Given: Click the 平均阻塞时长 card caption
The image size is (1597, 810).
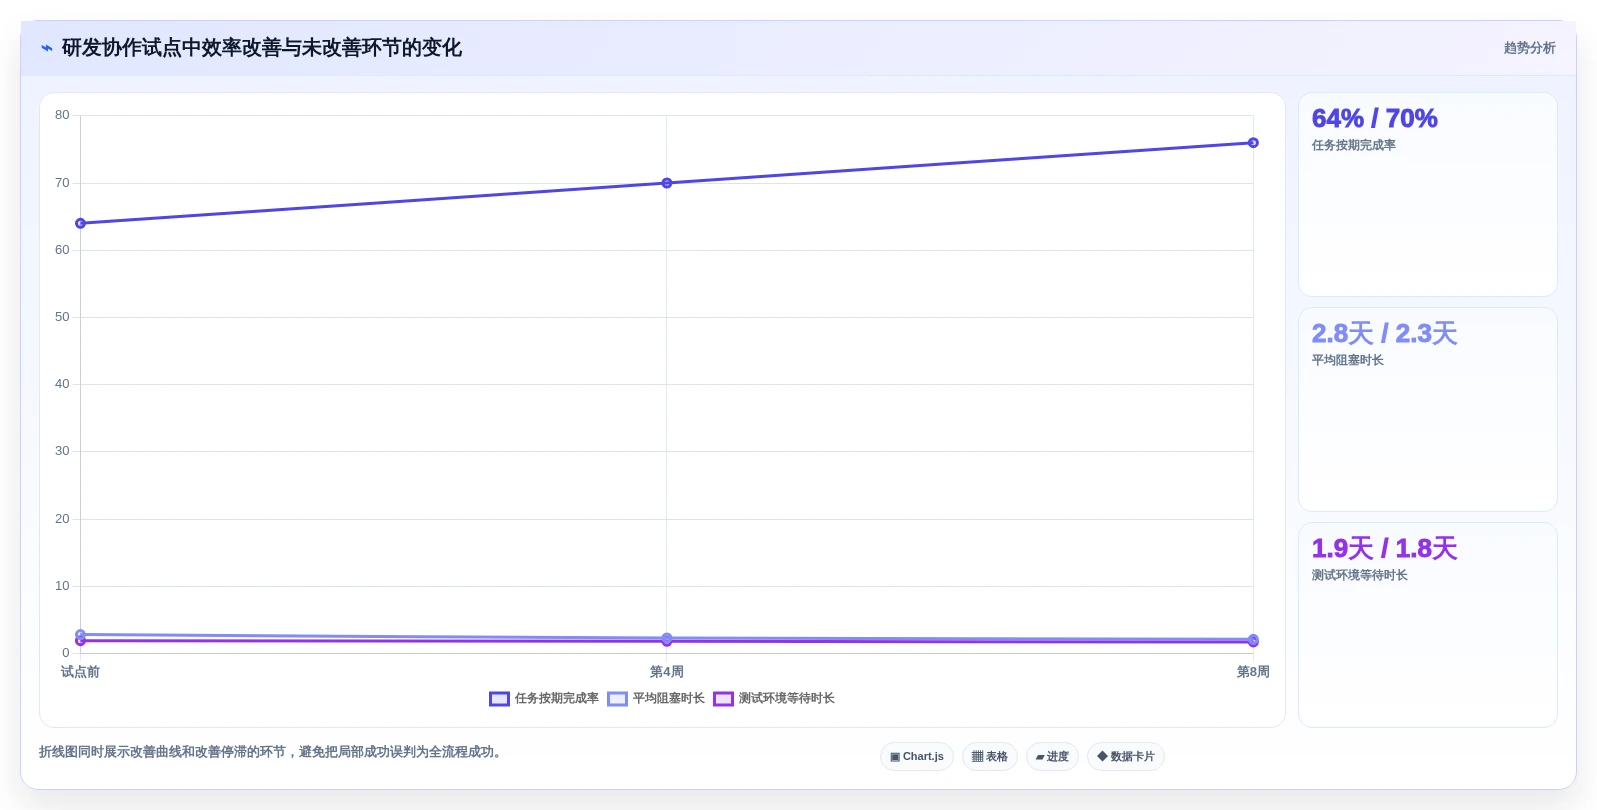Looking at the screenshot, I should click(1347, 361).
